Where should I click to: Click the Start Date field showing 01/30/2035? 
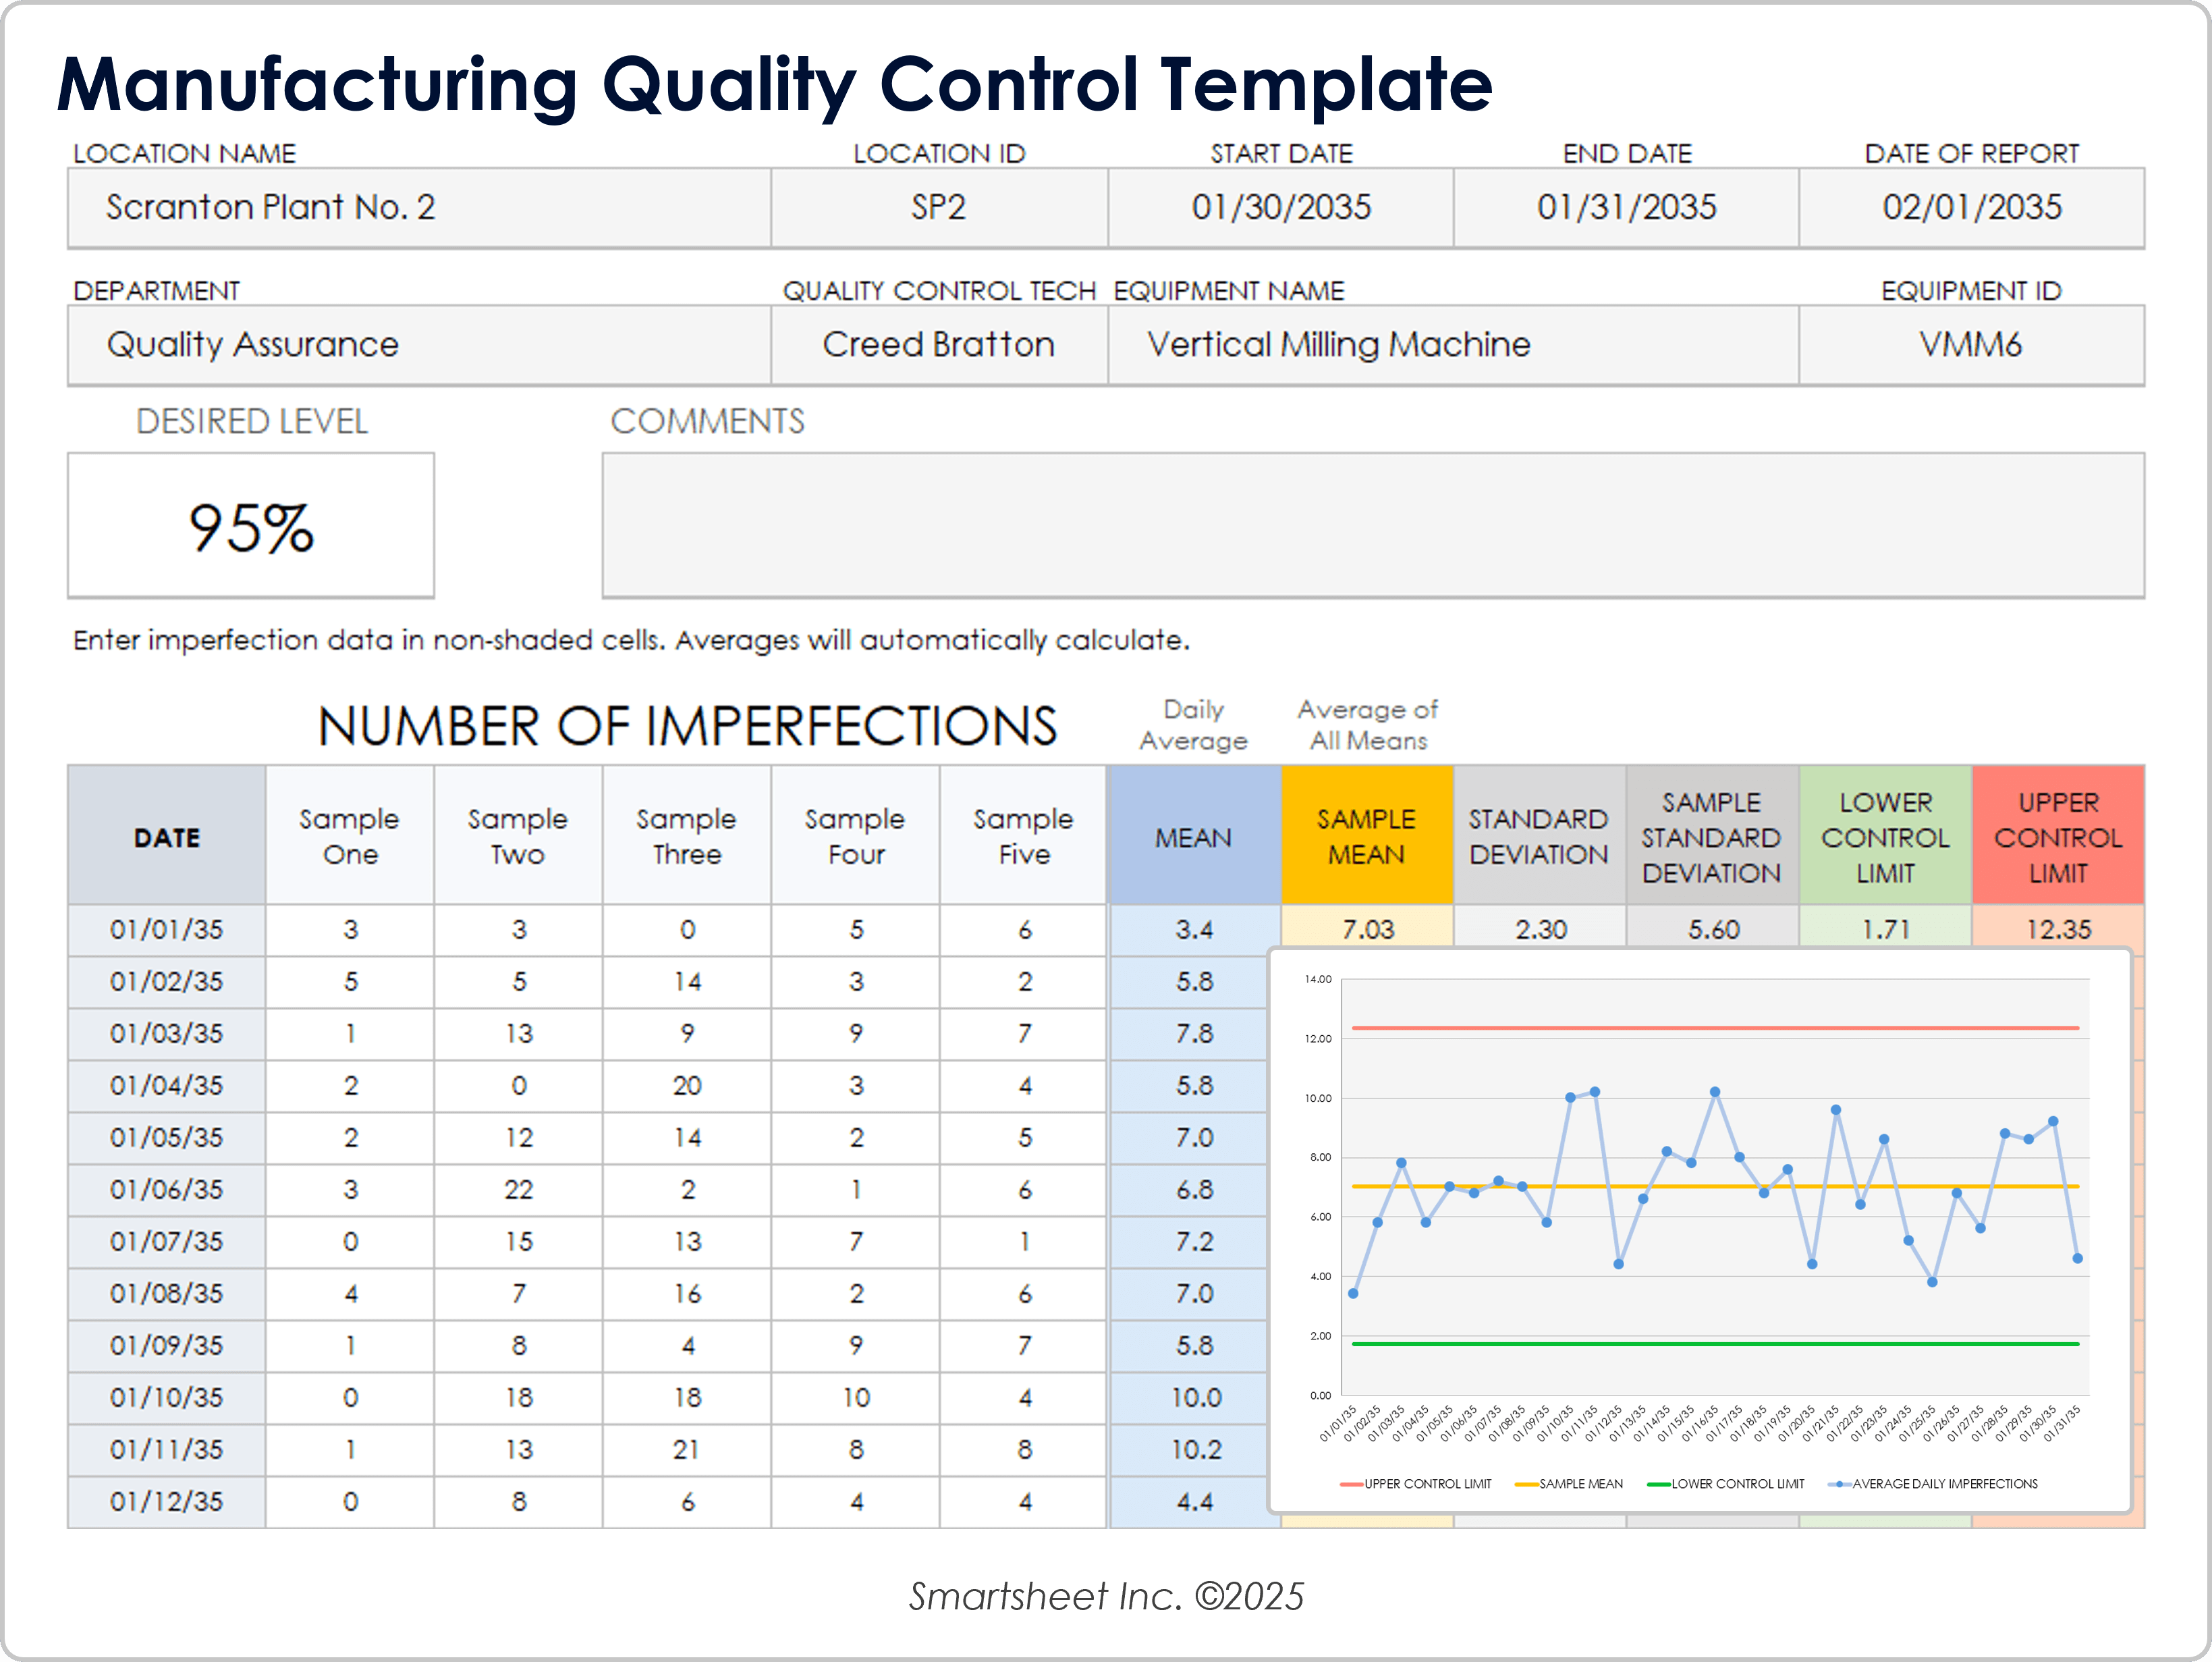1282,207
